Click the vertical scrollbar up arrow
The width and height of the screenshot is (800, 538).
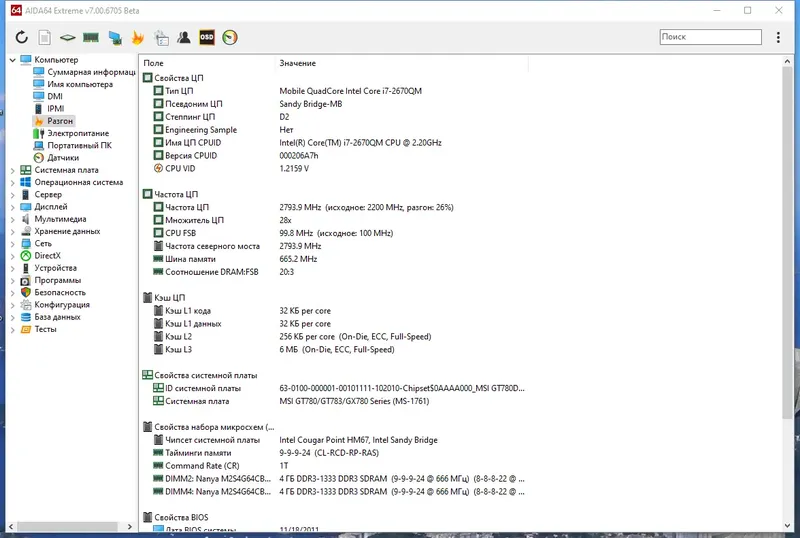(x=787, y=61)
